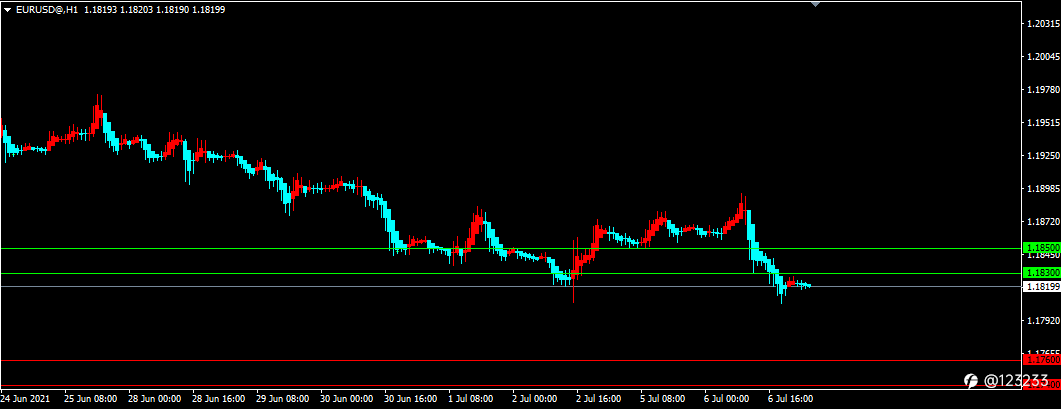
Task: Click the 1.19250 price scale value
Action: (x=1043, y=155)
